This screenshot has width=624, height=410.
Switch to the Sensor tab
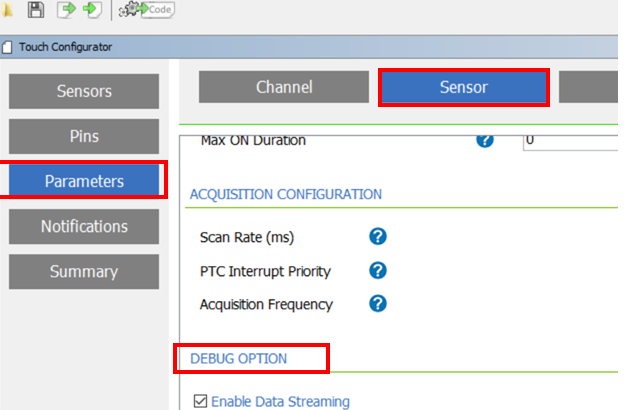pos(464,87)
